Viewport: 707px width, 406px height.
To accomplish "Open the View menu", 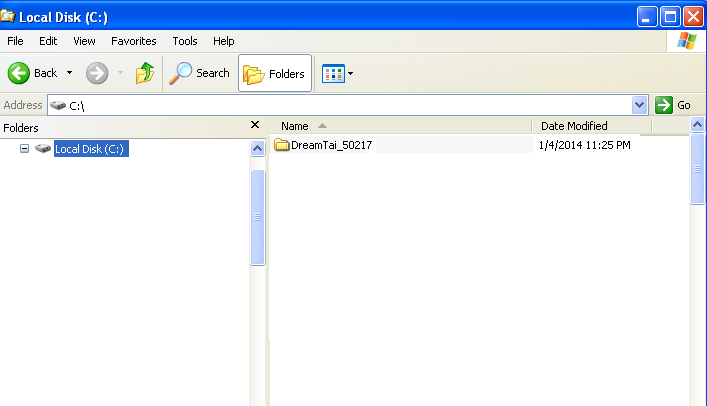I will point(84,41).
